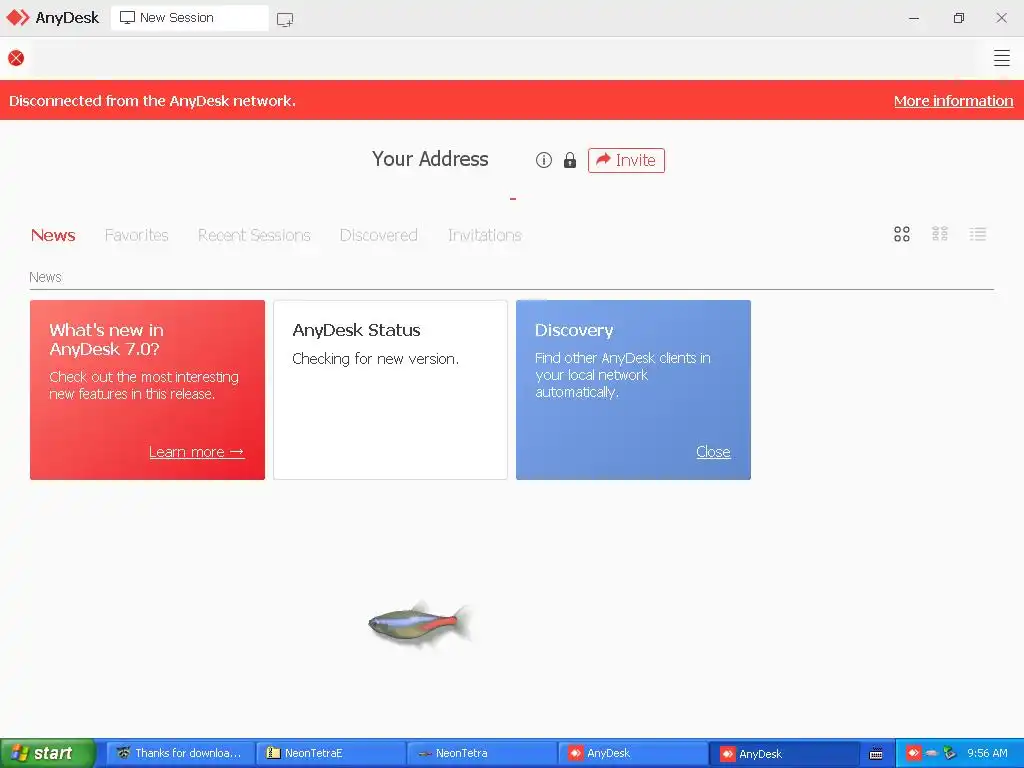The width and height of the screenshot is (1024, 768).
Task: Switch to Thanks for downloa... taskbar window
Action: click(x=180, y=753)
